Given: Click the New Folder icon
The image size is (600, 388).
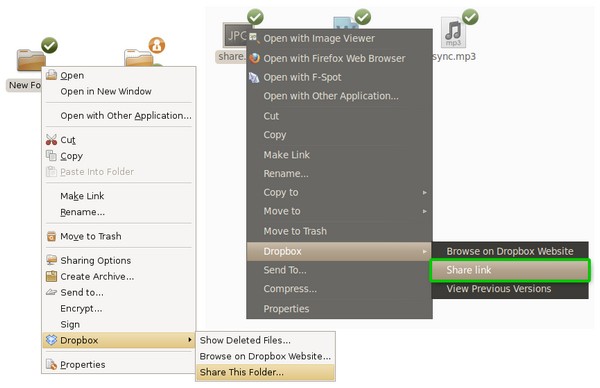Looking at the screenshot, I should [x=31, y=60].
